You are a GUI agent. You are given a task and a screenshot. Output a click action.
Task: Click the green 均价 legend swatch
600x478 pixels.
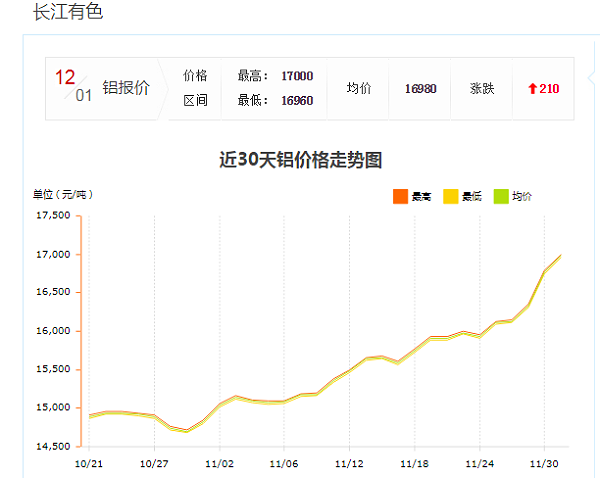point(501,196)
